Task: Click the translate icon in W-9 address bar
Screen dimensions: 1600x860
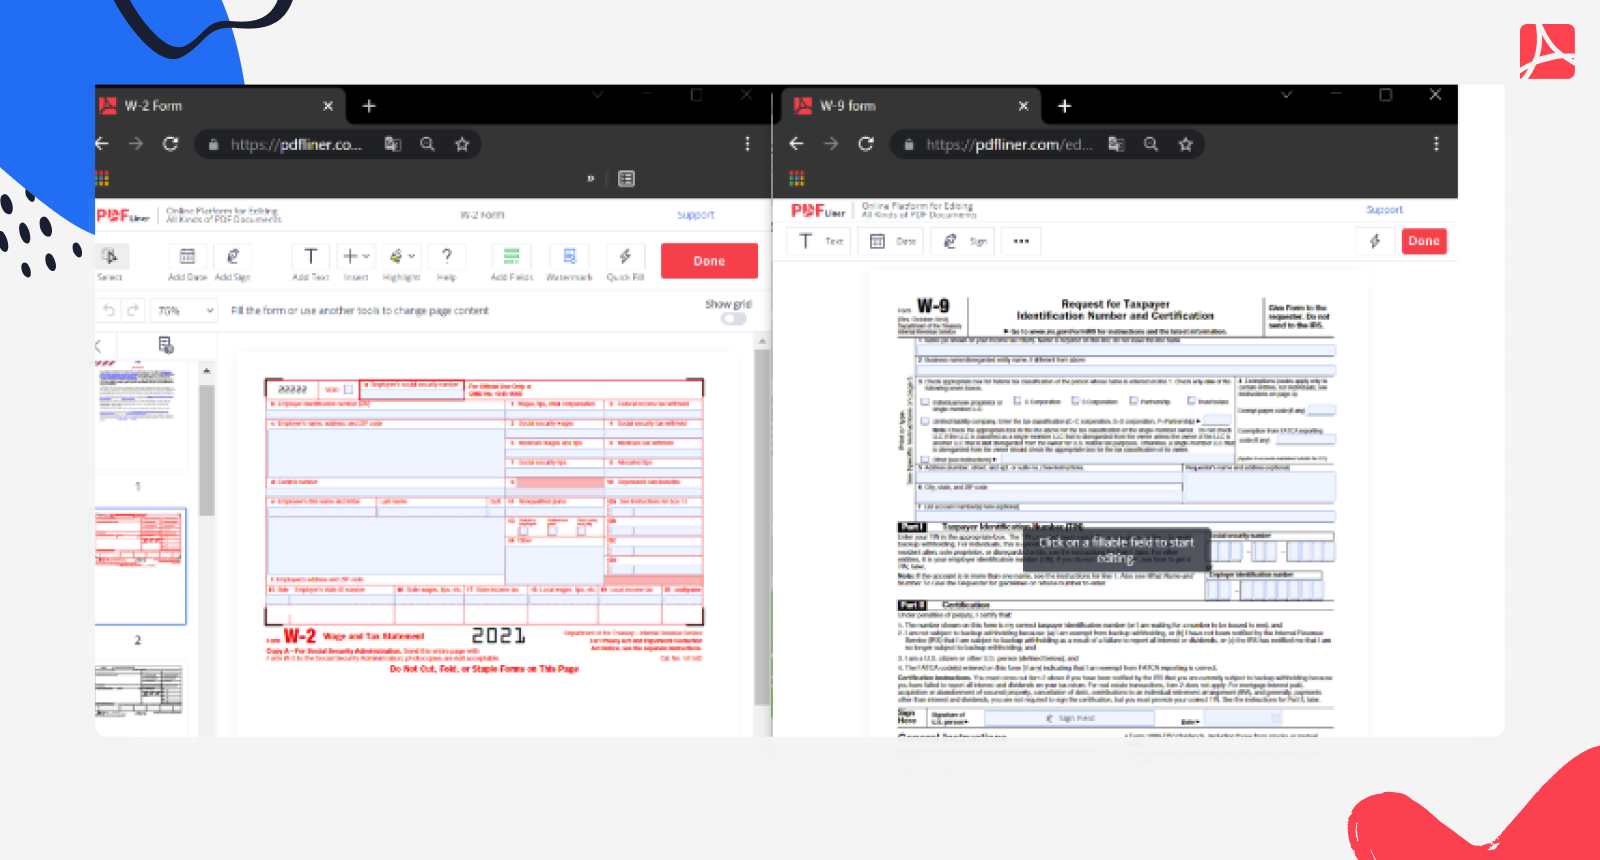Action: (x=1117, y=144)
